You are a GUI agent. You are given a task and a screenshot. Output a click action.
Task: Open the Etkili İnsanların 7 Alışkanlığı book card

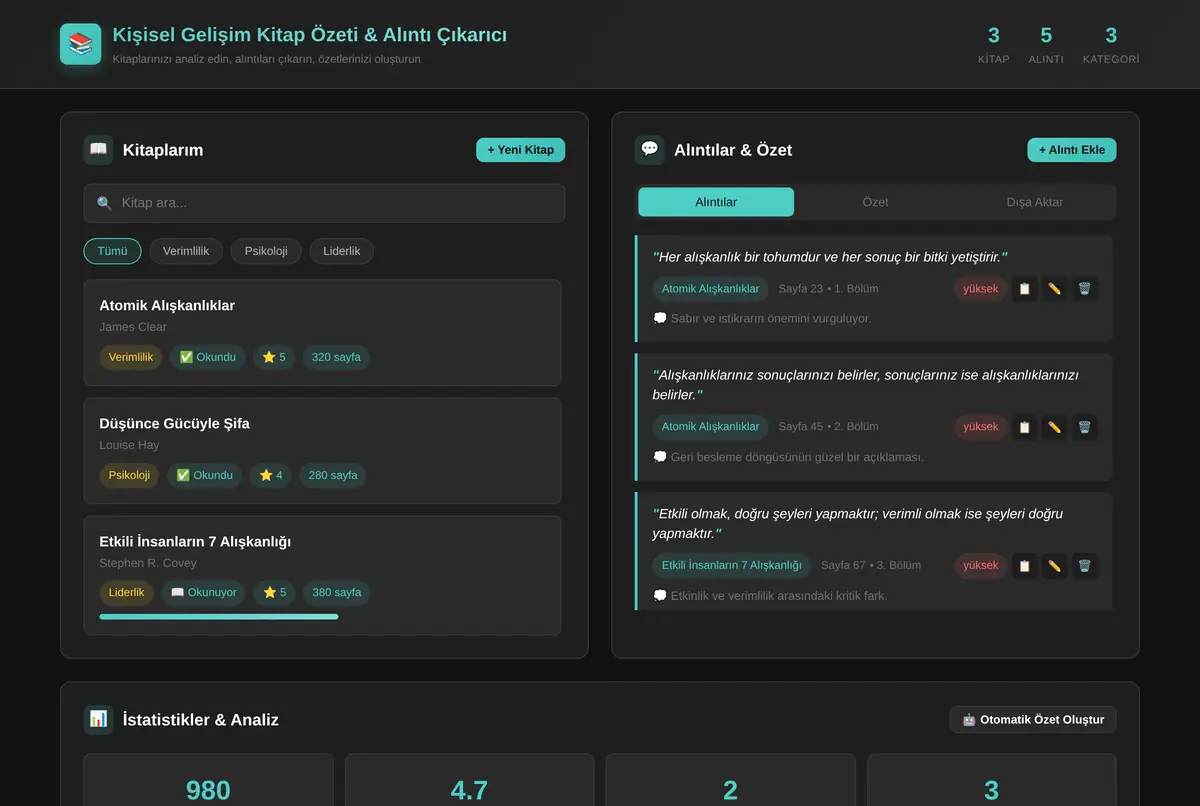pos(322,575)
